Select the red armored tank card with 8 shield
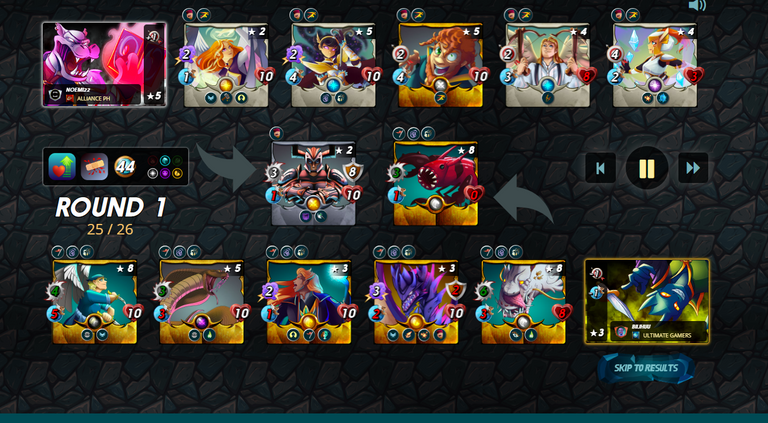Image resolution: width=768 pixels, height=423 pixels. click(314, 184)
